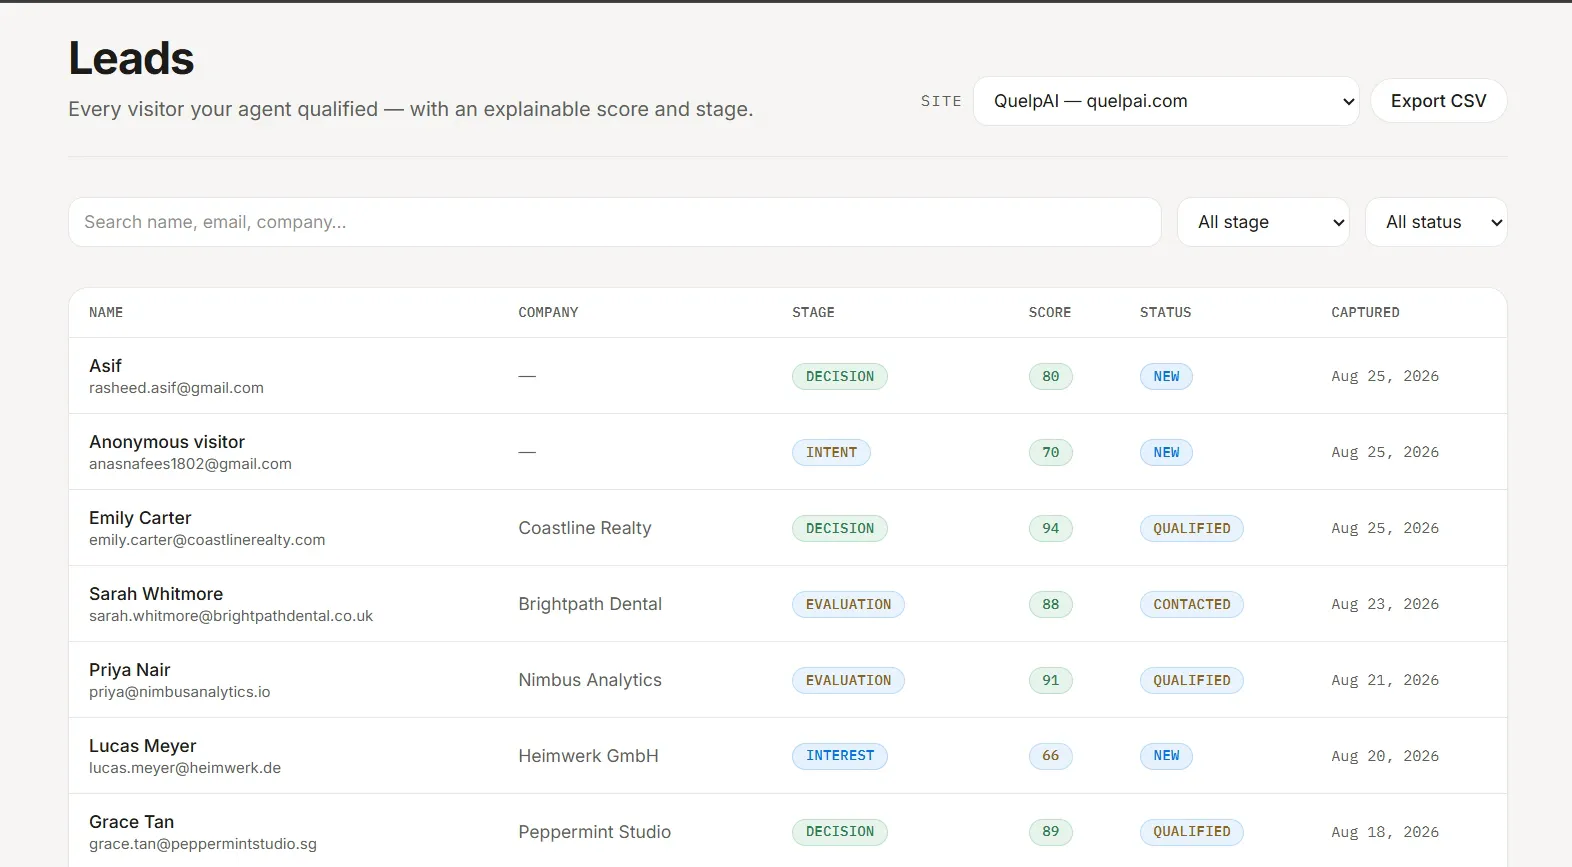Select the email grace.tan@peppermintstudio.sg
The height and width of the screenshot is (867, 1572).
tap(203, 844)
